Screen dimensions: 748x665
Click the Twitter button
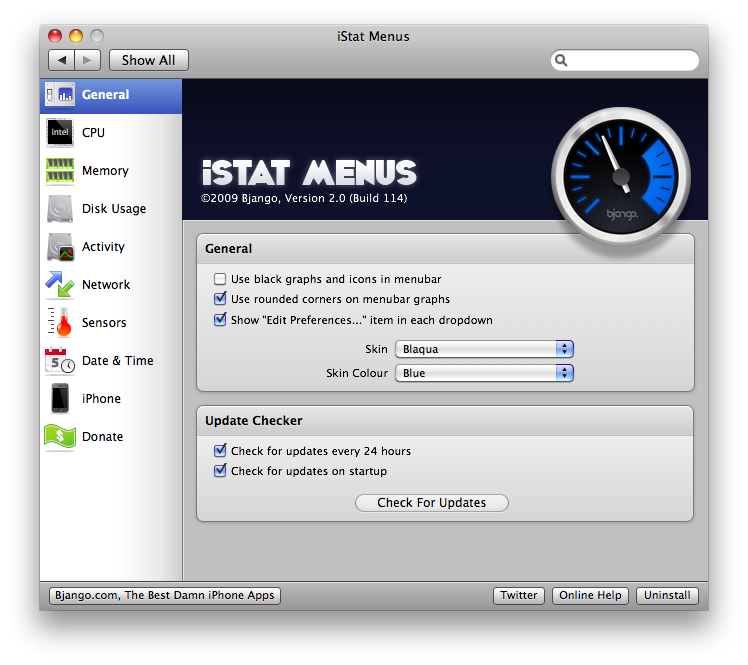coord(519,595)
